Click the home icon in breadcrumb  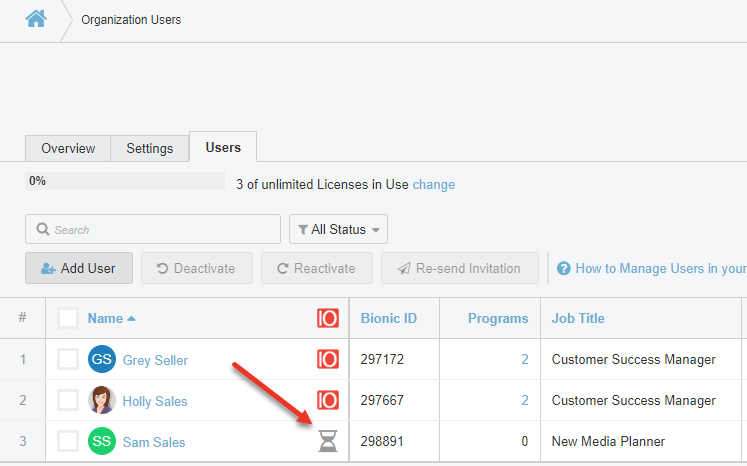coord(36,19)
